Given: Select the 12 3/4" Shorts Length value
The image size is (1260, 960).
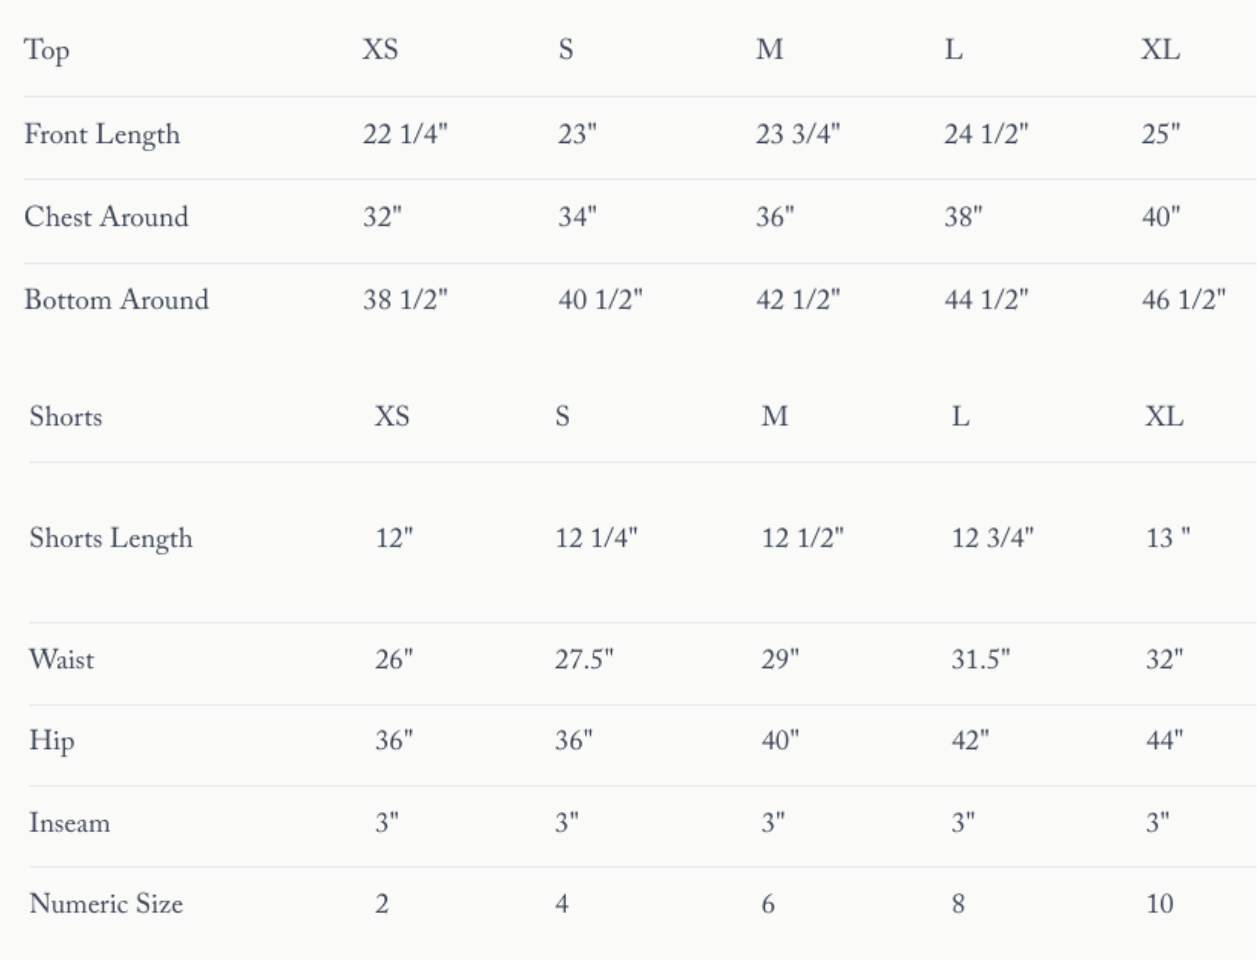Looking at the screenshot, I should tap(992, 538).
